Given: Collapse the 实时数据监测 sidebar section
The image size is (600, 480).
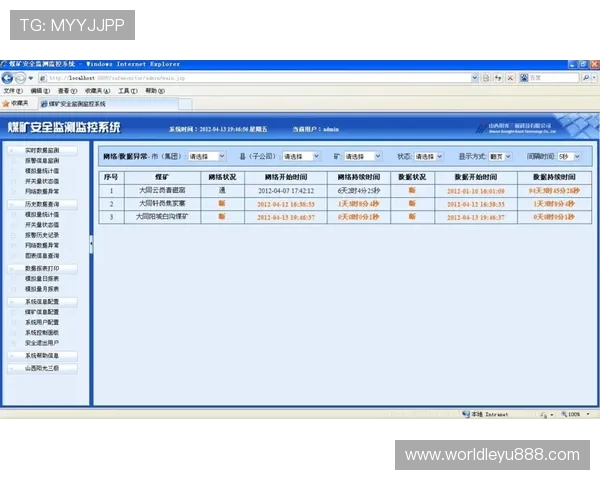Looking at the screenshot, I should click(42, 150).
